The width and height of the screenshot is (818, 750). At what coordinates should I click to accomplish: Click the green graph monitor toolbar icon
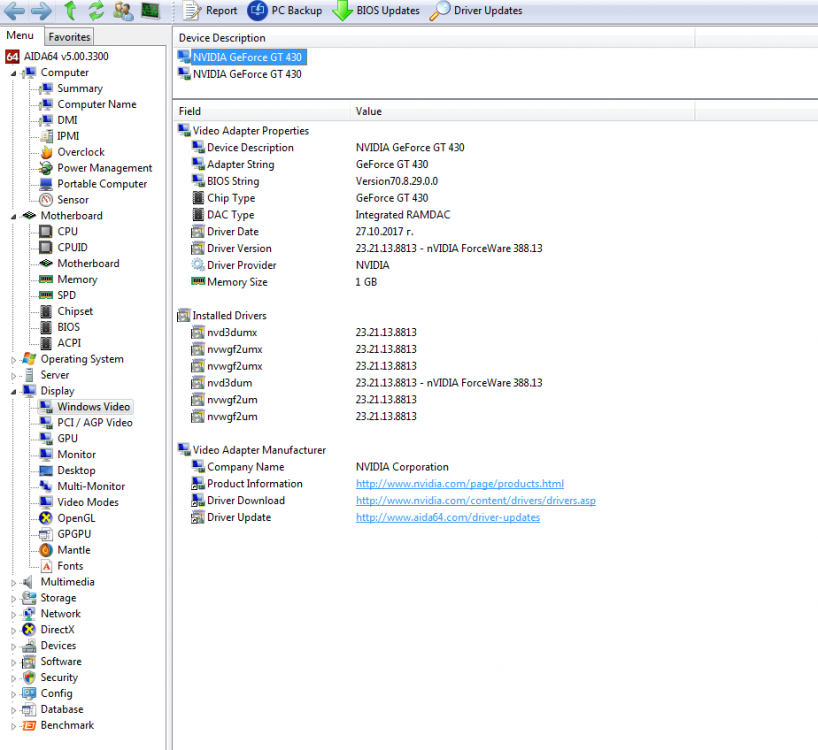(151, 10)
